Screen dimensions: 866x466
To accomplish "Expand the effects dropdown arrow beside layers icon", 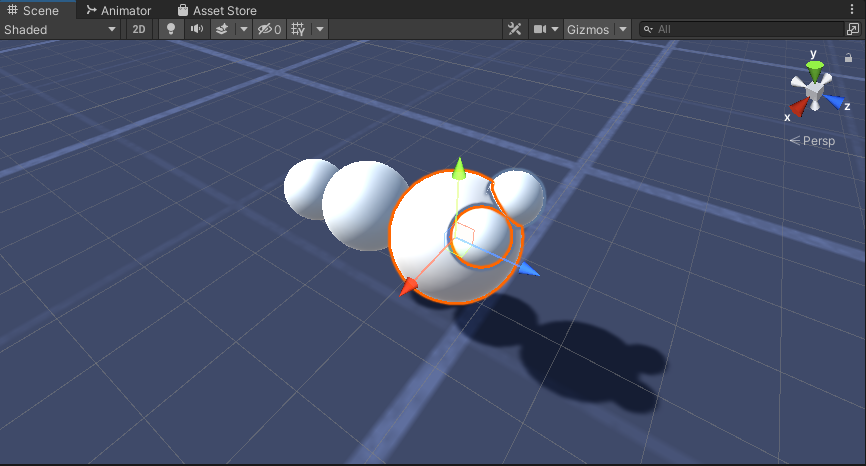I will (x=243, y=29).
